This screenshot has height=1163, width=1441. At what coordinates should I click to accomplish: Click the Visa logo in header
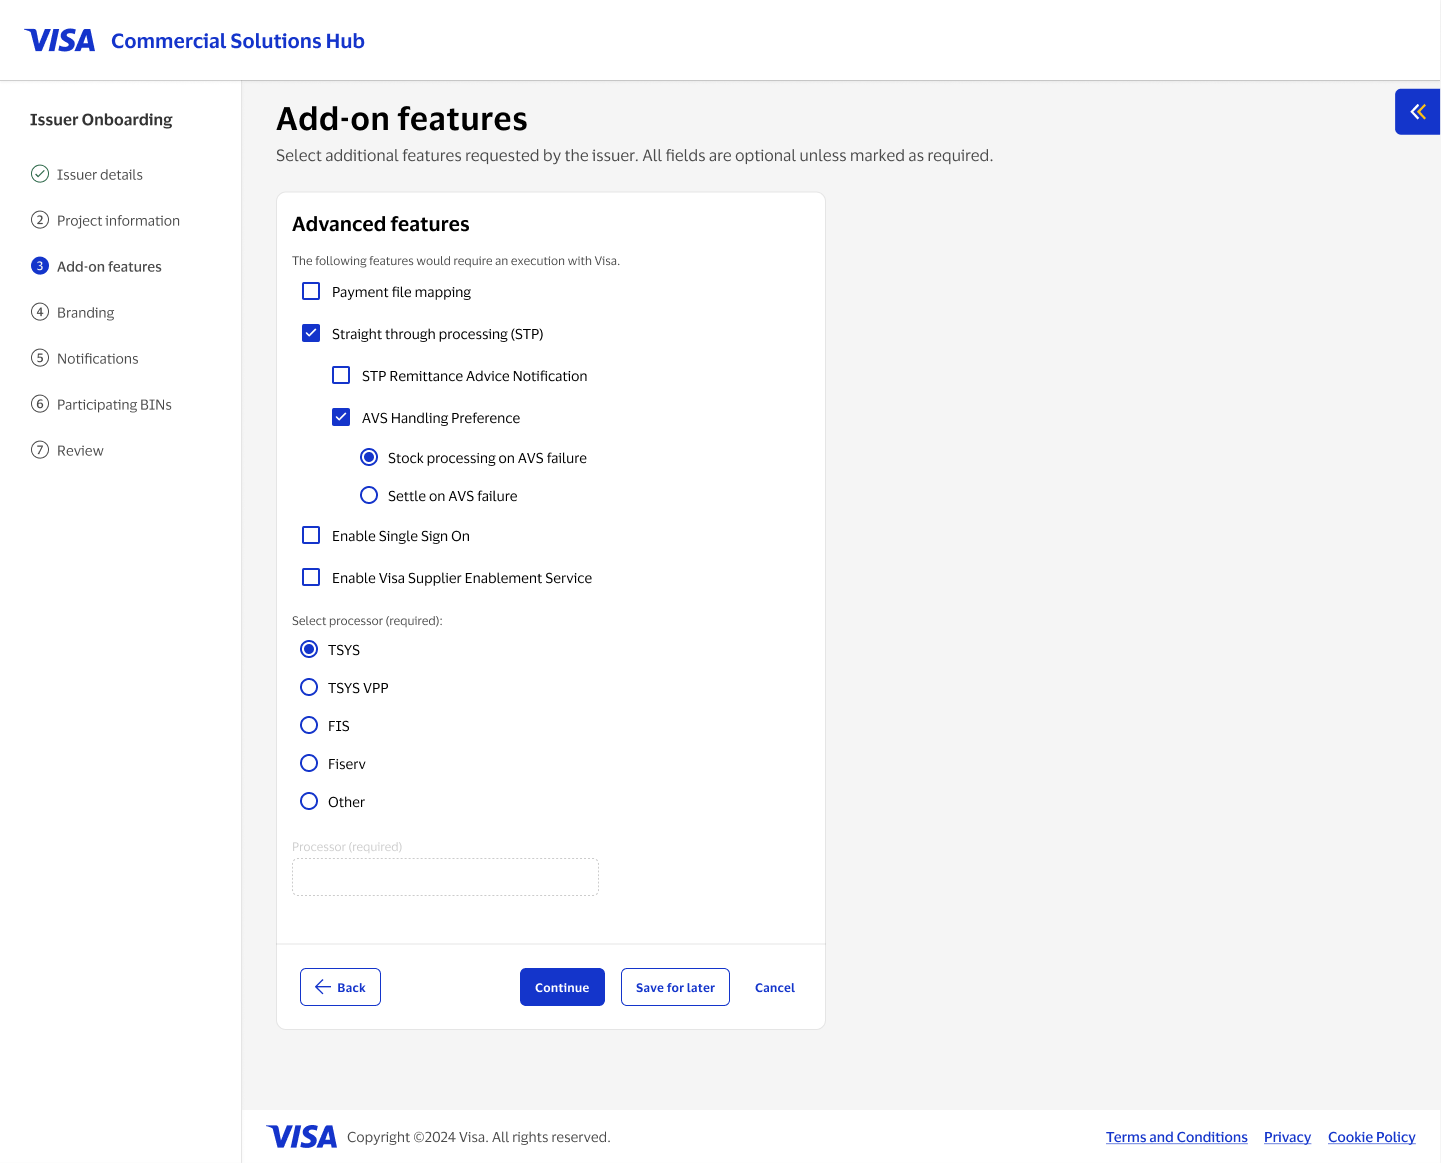(60, 40)
